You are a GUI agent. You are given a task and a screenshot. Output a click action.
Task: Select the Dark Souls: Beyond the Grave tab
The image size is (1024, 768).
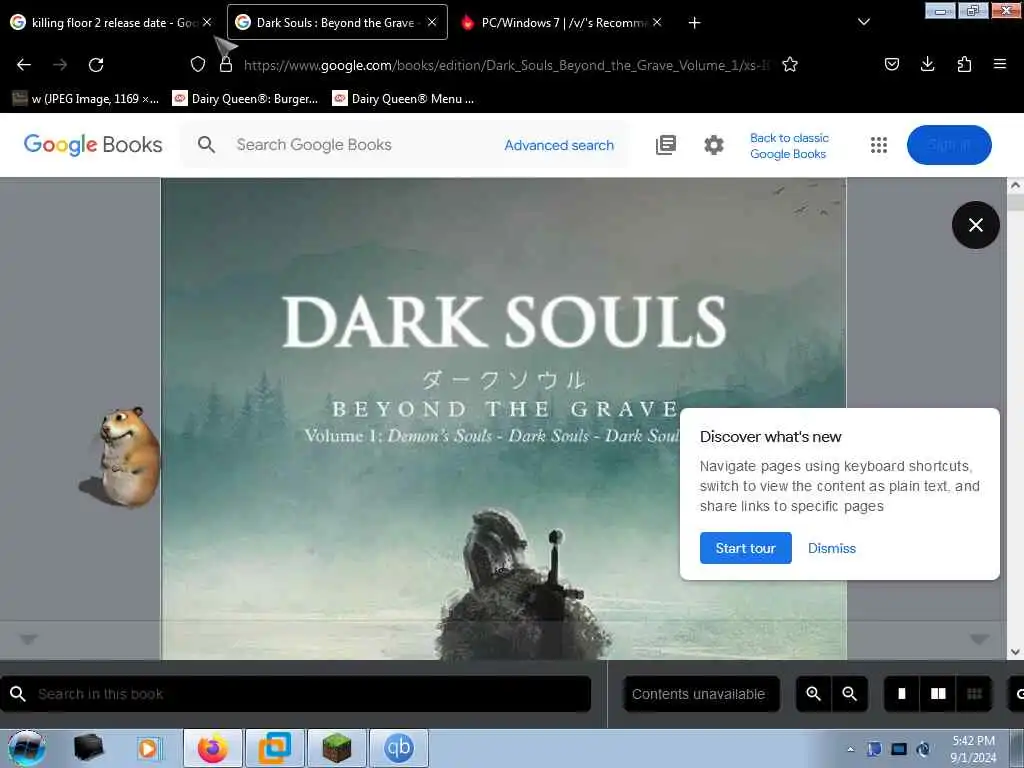(336, 22)
